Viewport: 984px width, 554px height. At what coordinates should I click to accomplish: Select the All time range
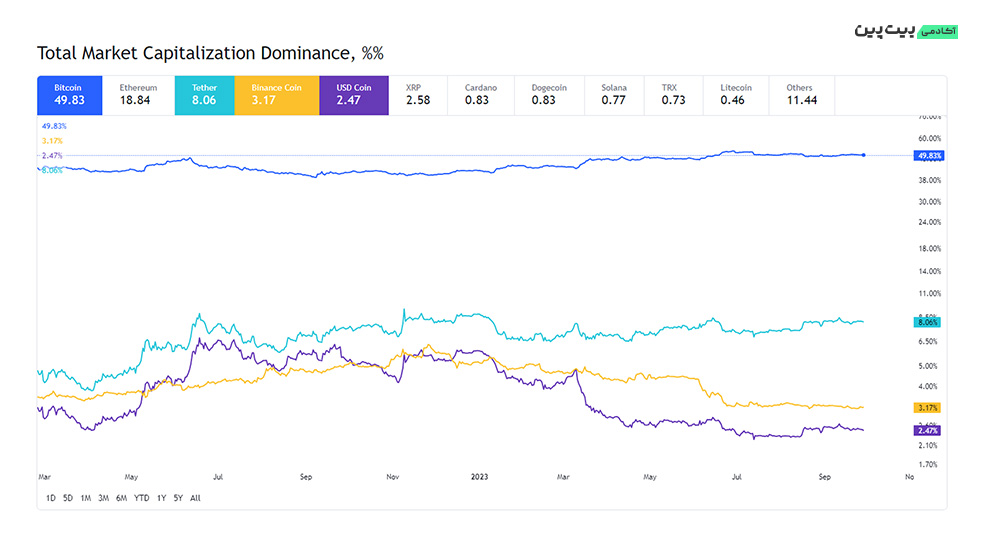[x=195, y=498]
